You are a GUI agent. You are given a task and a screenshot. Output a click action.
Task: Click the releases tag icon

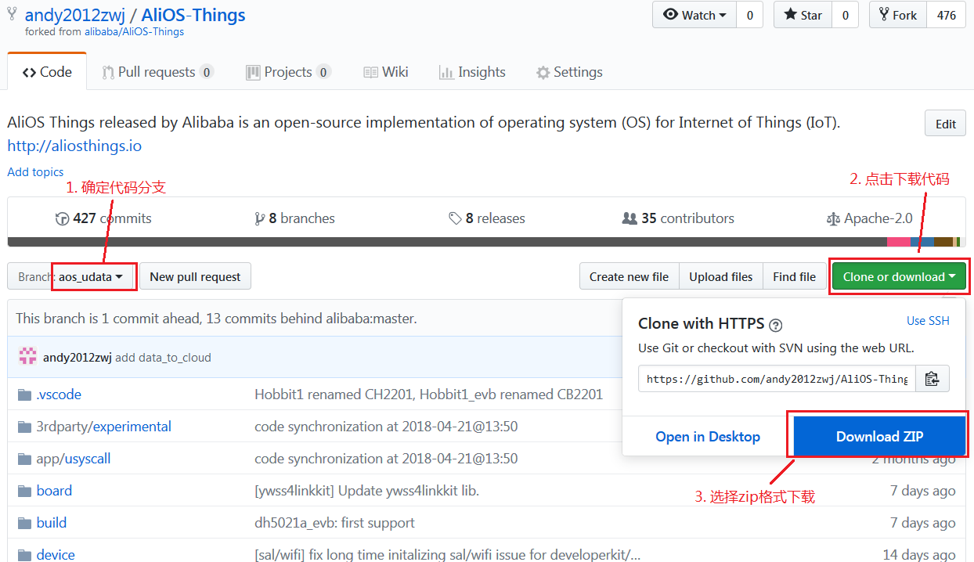[x=455, y=219]
